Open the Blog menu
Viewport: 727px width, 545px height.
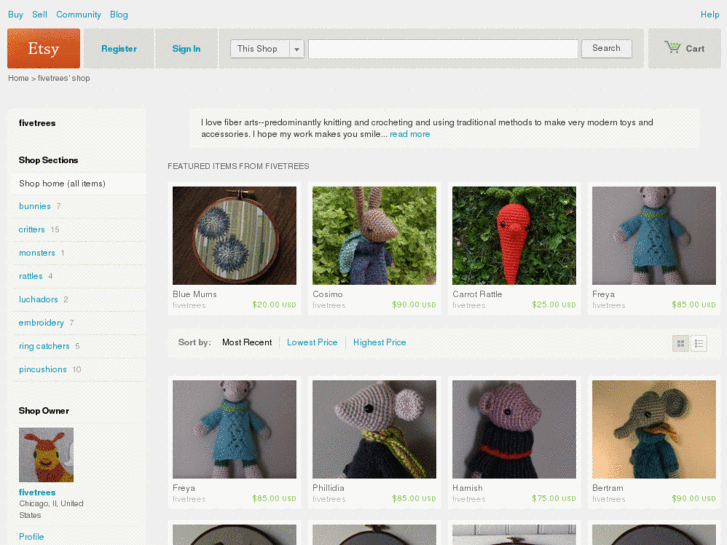(x=119, y=14)
